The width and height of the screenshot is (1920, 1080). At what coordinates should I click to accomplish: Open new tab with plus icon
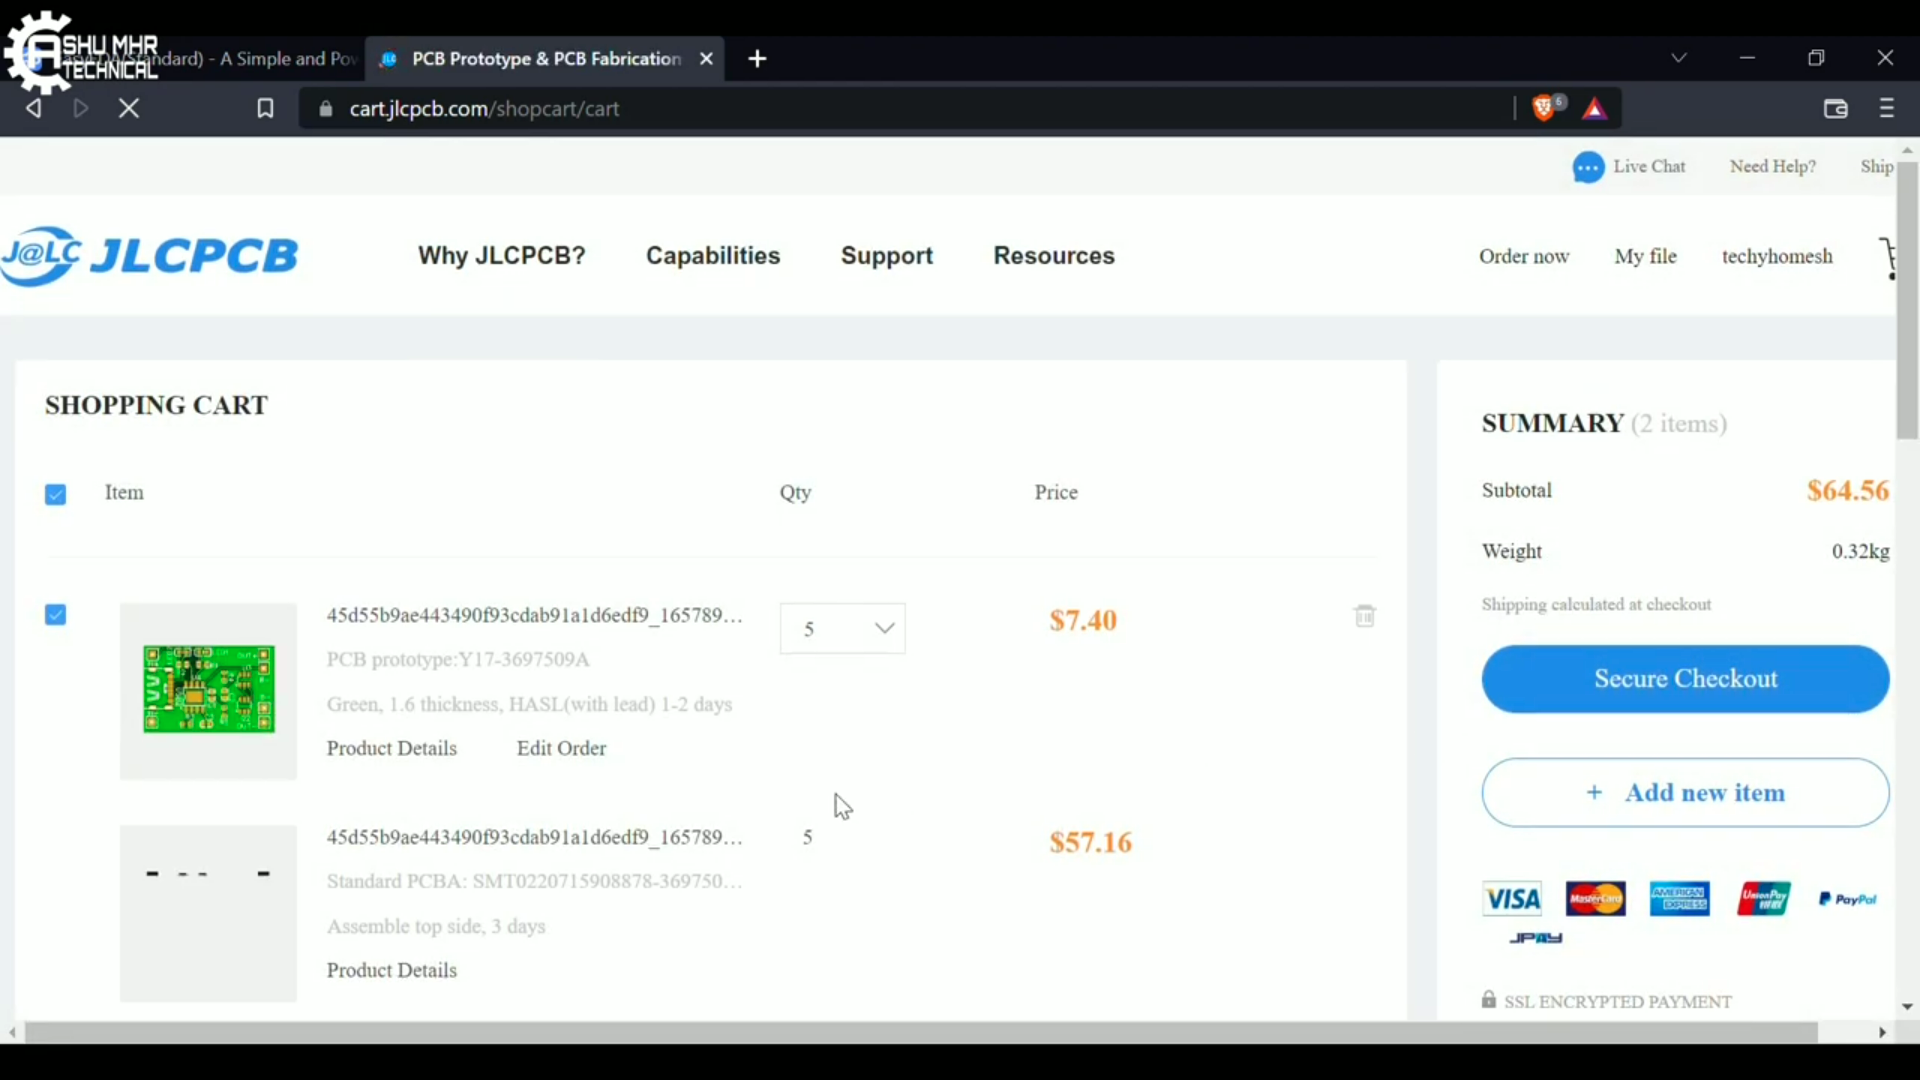pos(758,59)
